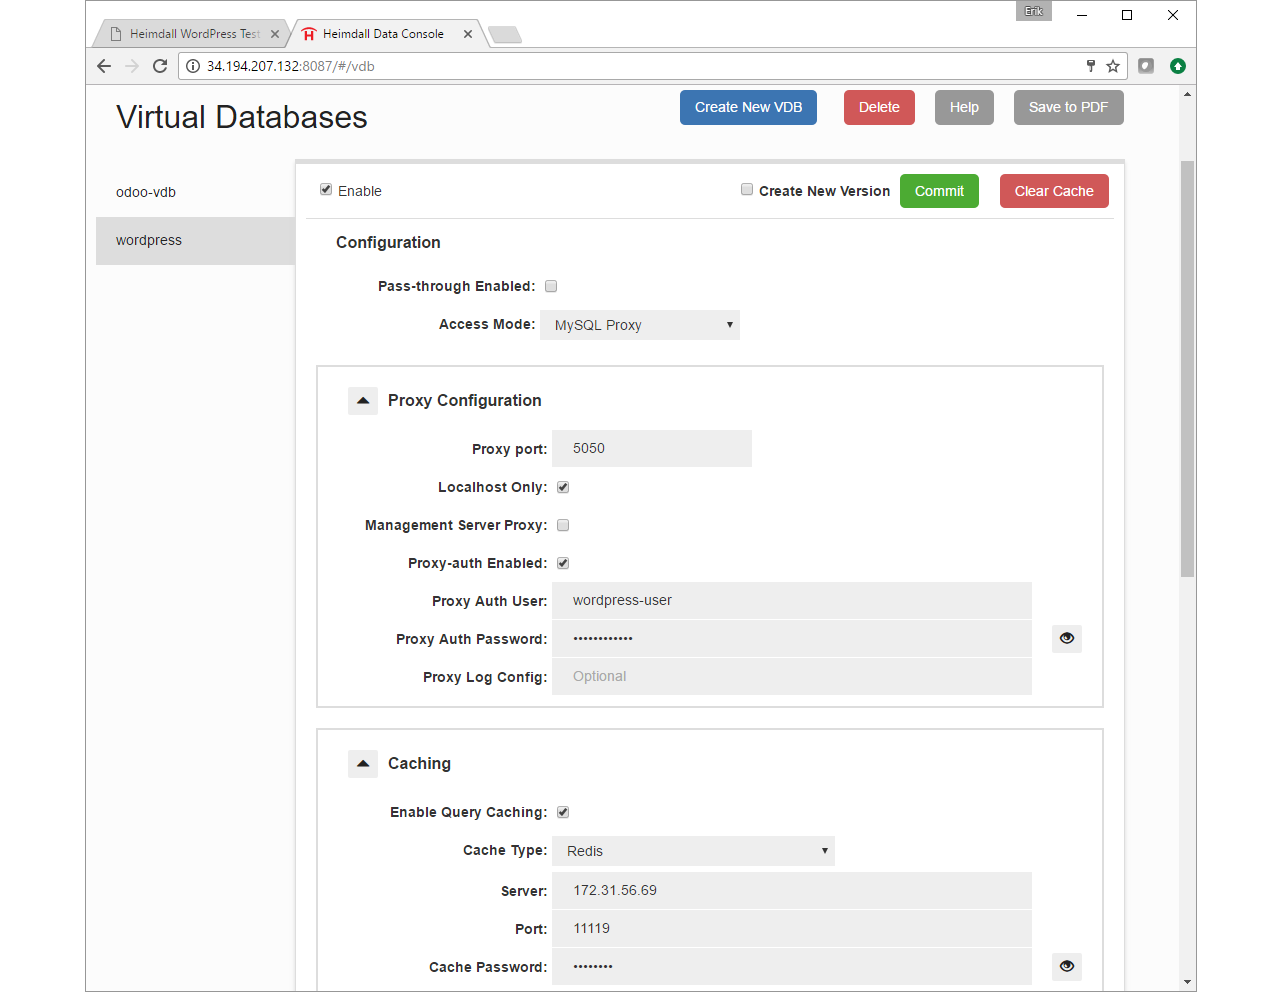Uncheck Localhost Only checkbox
Screen dimensions: 1282x992
(563, 487)
